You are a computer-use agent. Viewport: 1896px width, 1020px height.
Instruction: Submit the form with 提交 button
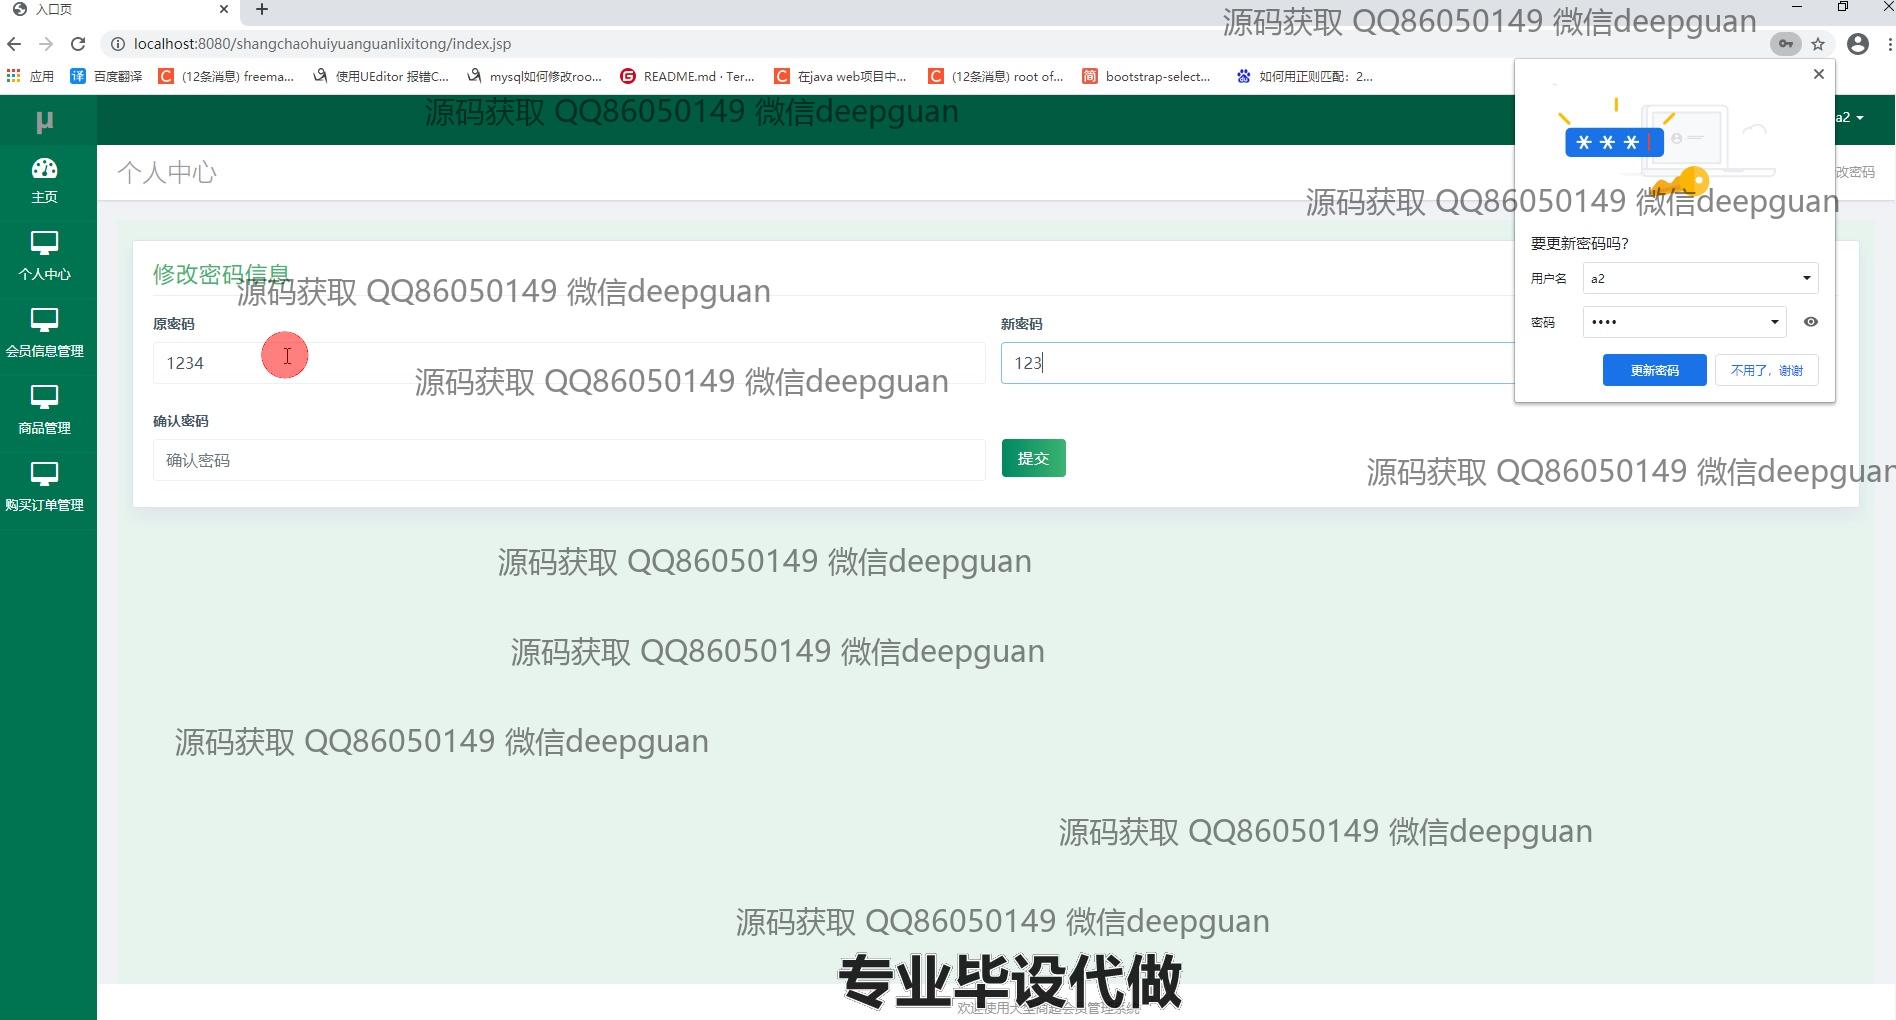pos(1033,458)
